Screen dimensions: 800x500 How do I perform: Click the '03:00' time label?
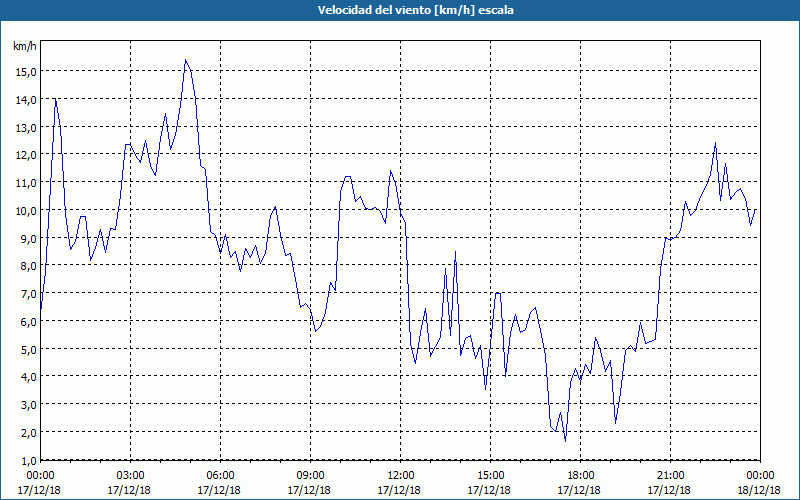point(131,476)
